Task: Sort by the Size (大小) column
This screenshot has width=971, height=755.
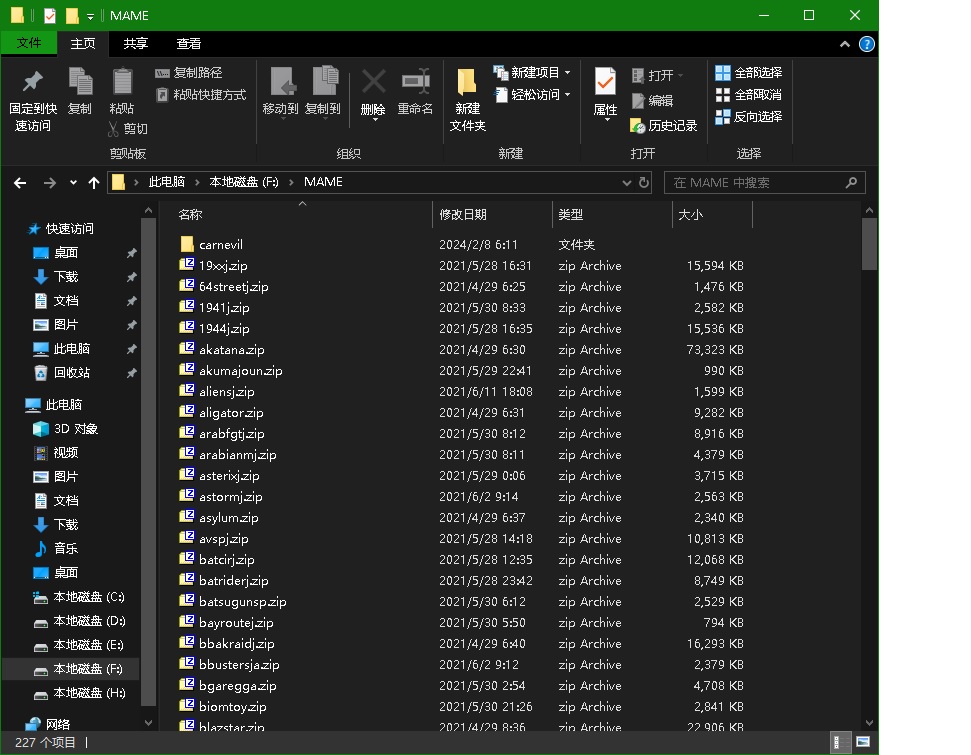Action: pyautogui.click(x=690, y=214)
